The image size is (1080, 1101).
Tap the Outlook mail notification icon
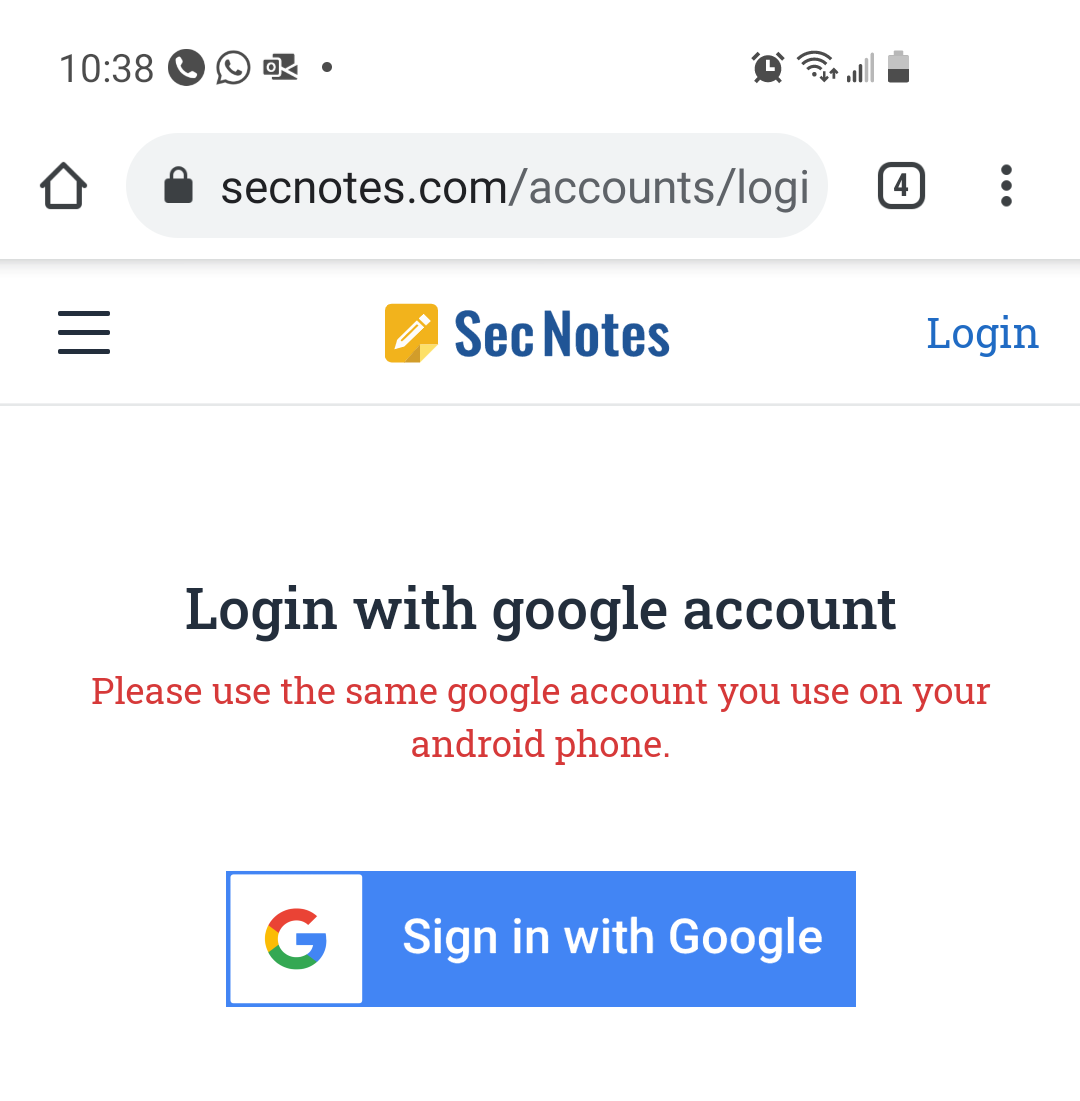pyautogui.click(x=281, y=68)
